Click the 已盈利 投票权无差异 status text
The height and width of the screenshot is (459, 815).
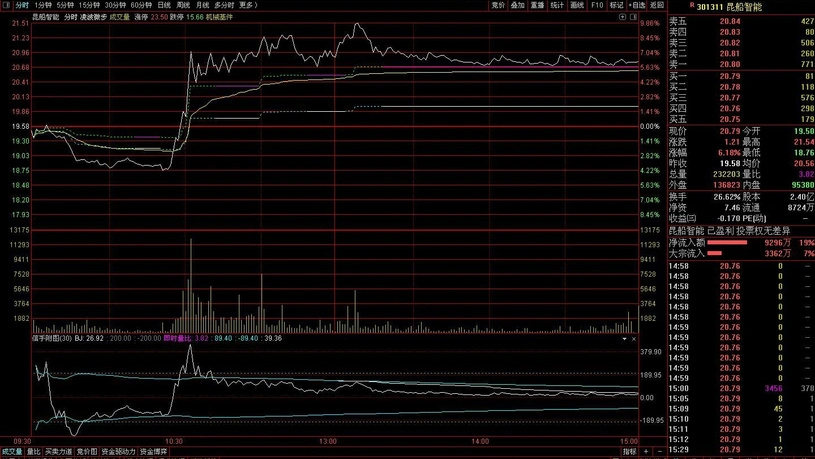pos(748,231)
